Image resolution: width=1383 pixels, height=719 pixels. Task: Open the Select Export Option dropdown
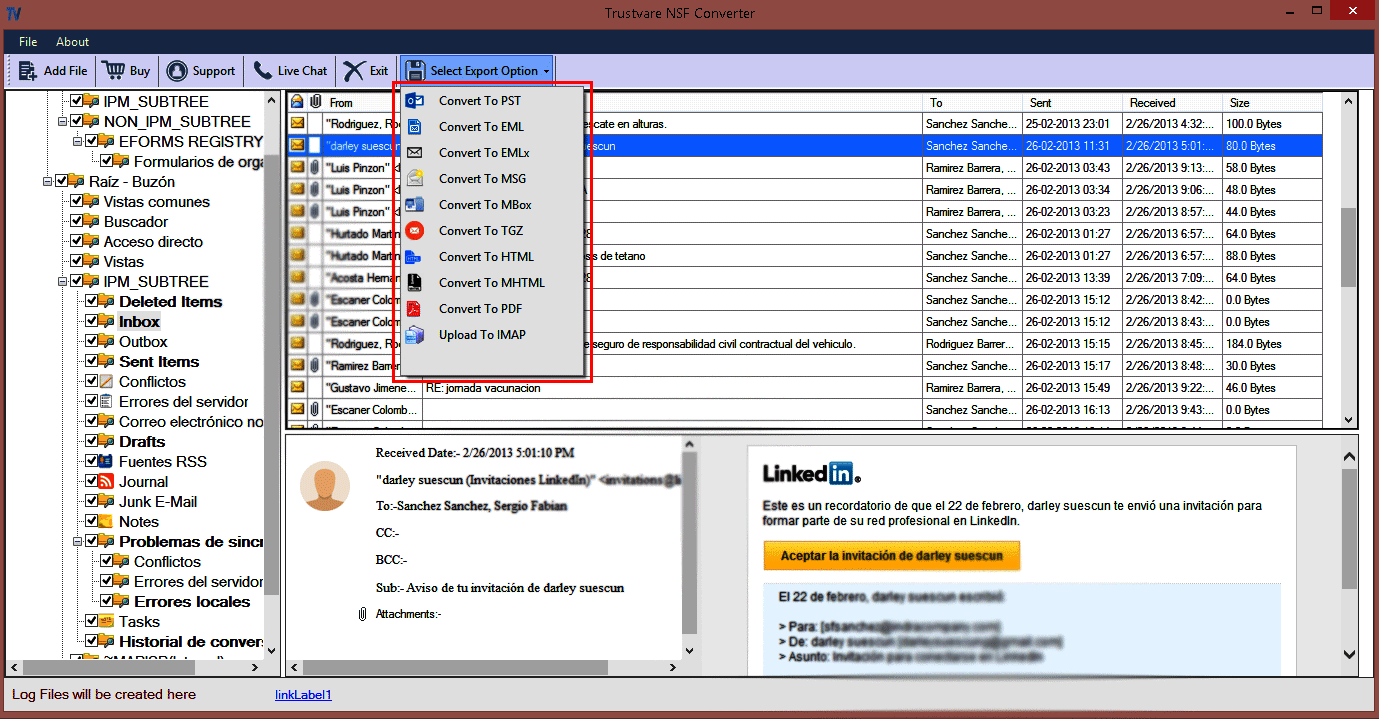pyautogui.click(x=477, y=70)
